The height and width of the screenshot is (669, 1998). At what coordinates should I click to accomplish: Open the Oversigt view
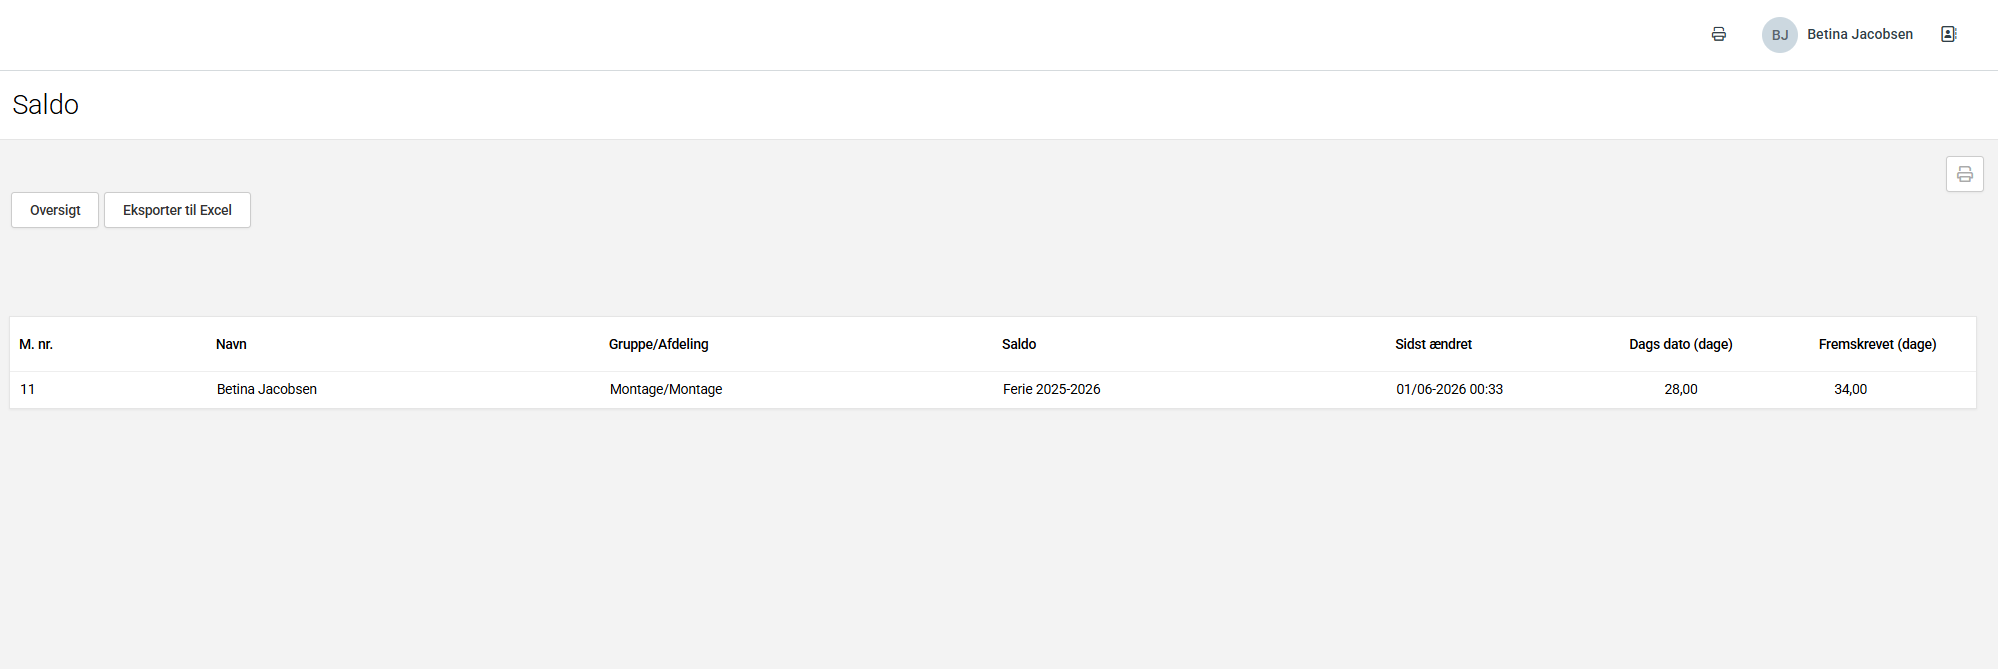55,210
